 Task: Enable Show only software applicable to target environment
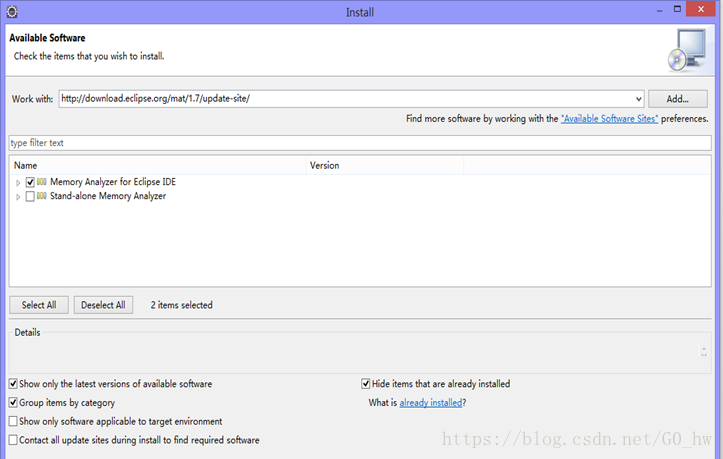click(x=13, y=421)
